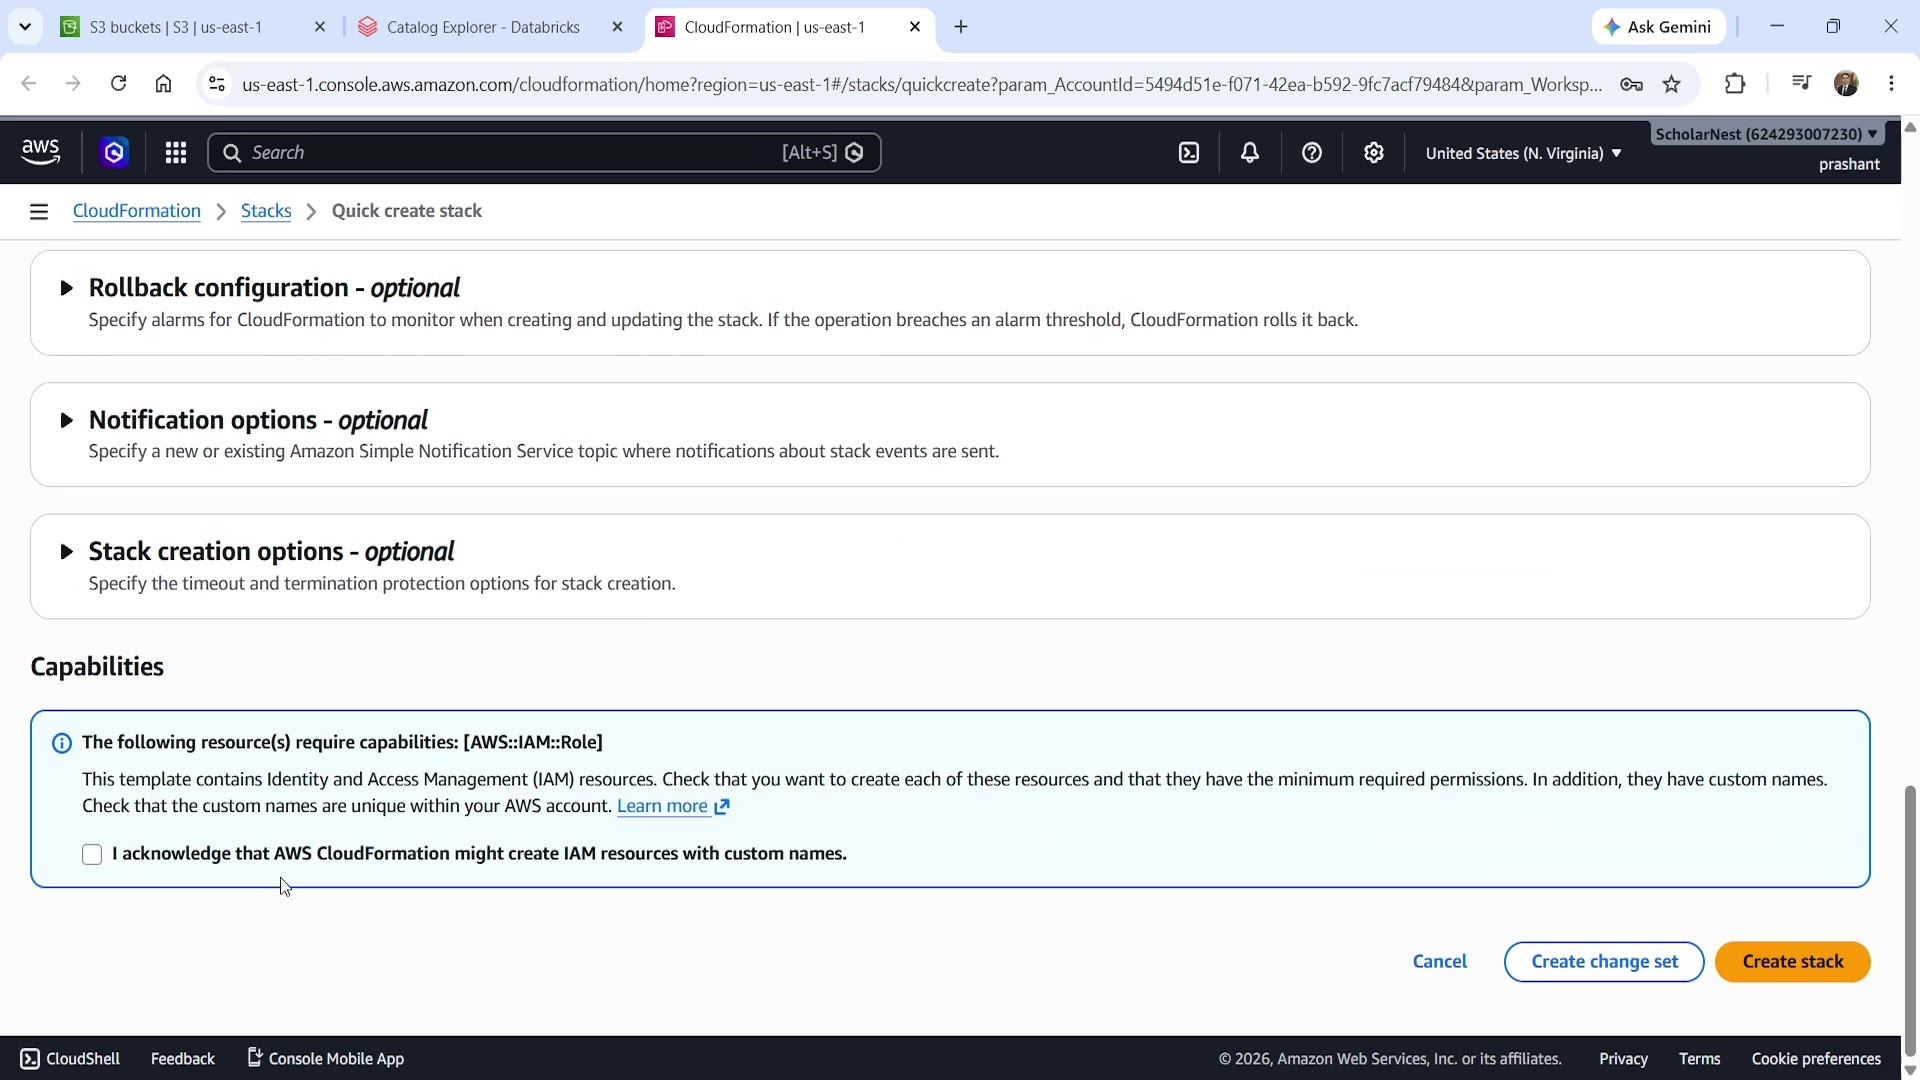
Task: Go to the CloudFormation breadcrumb
Action: coord(137,211)
